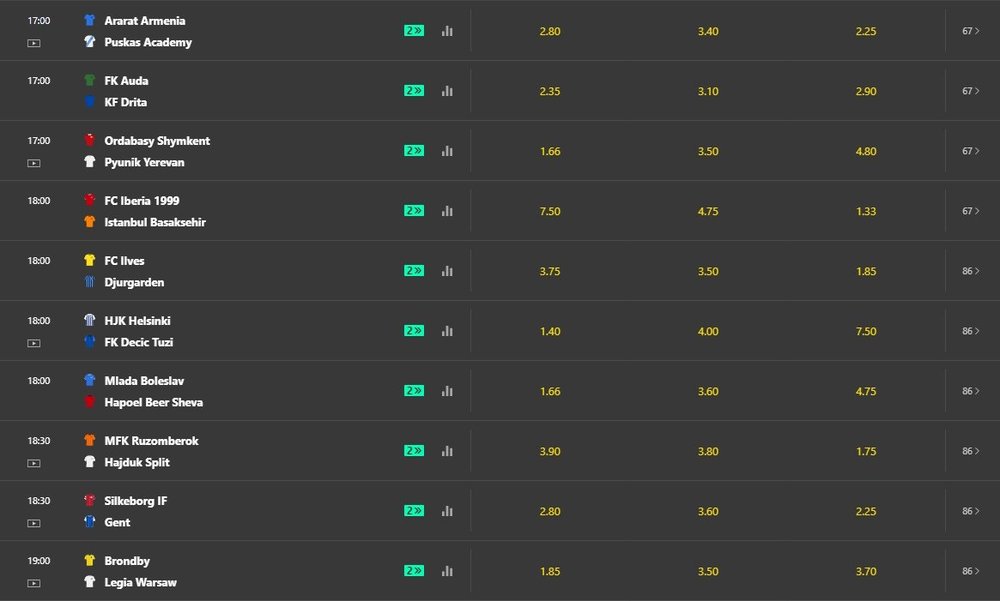Image resolution: width=1000 pixels, height=601 pixels.
Task: Click the live stream icon for MFK Ruzomberok match
Action: (34, 463)
